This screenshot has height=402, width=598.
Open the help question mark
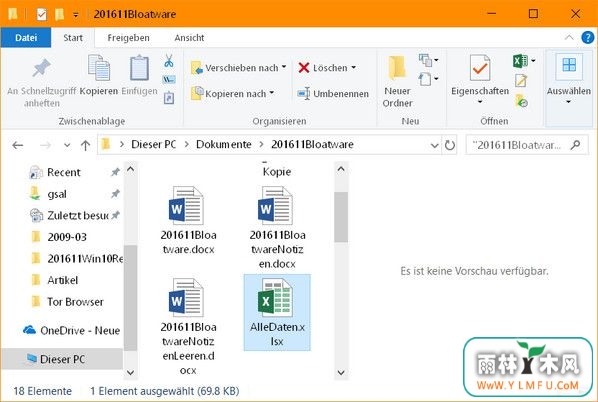click(587, 37)
